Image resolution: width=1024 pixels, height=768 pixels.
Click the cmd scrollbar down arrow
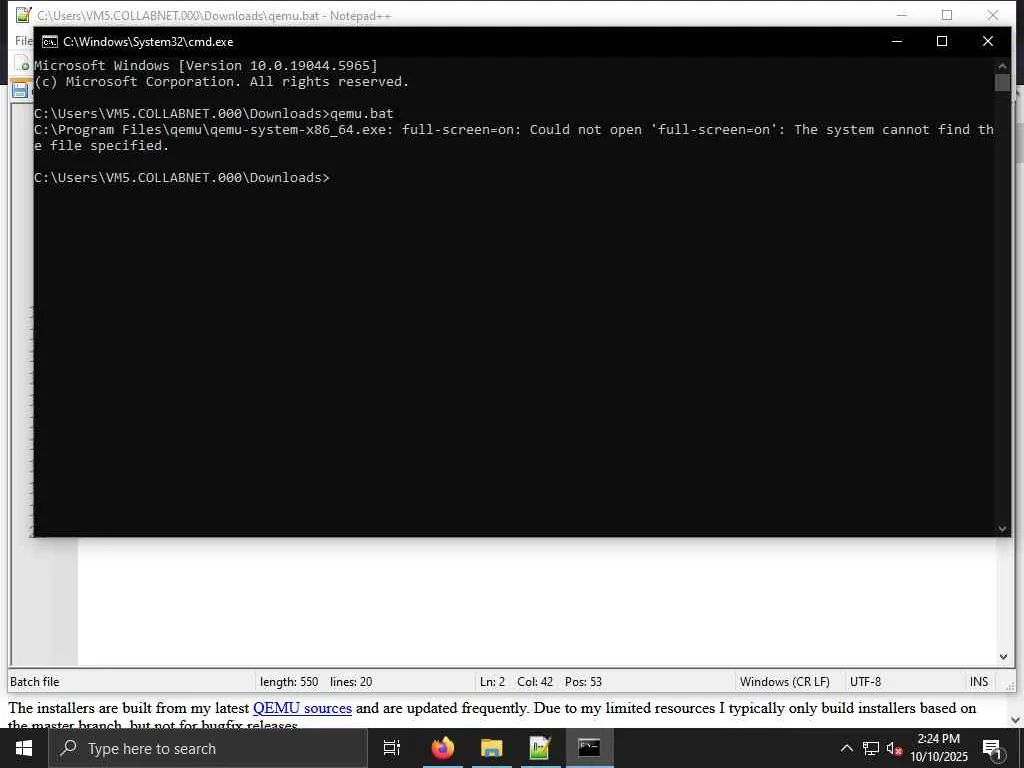(1002, 529)
